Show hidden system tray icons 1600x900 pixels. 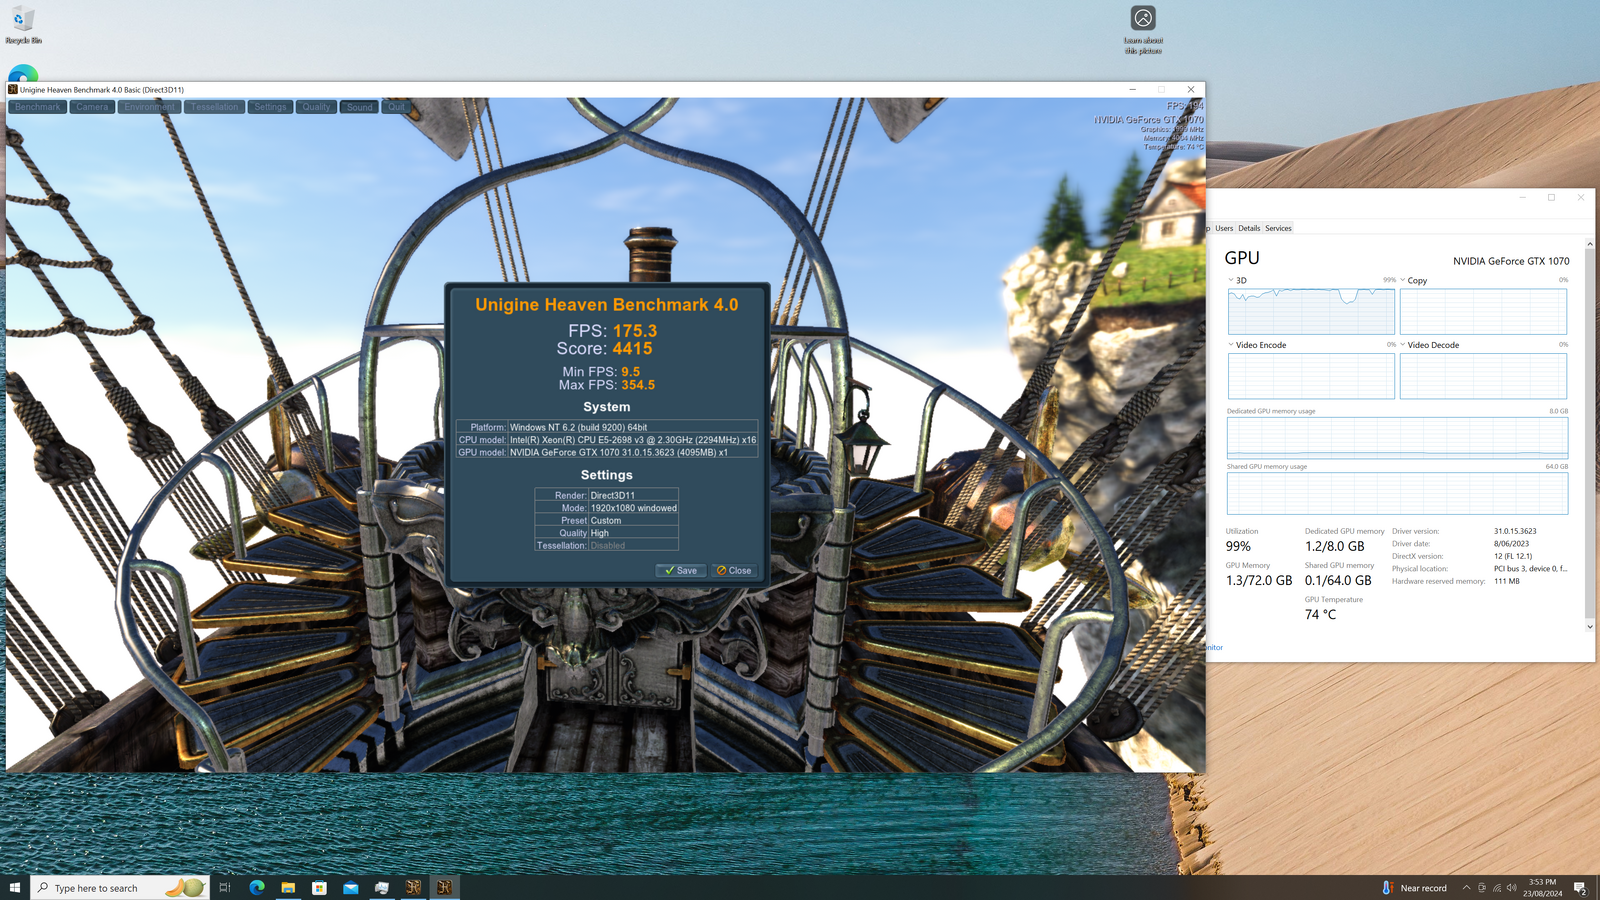[x=1466, y=888]
